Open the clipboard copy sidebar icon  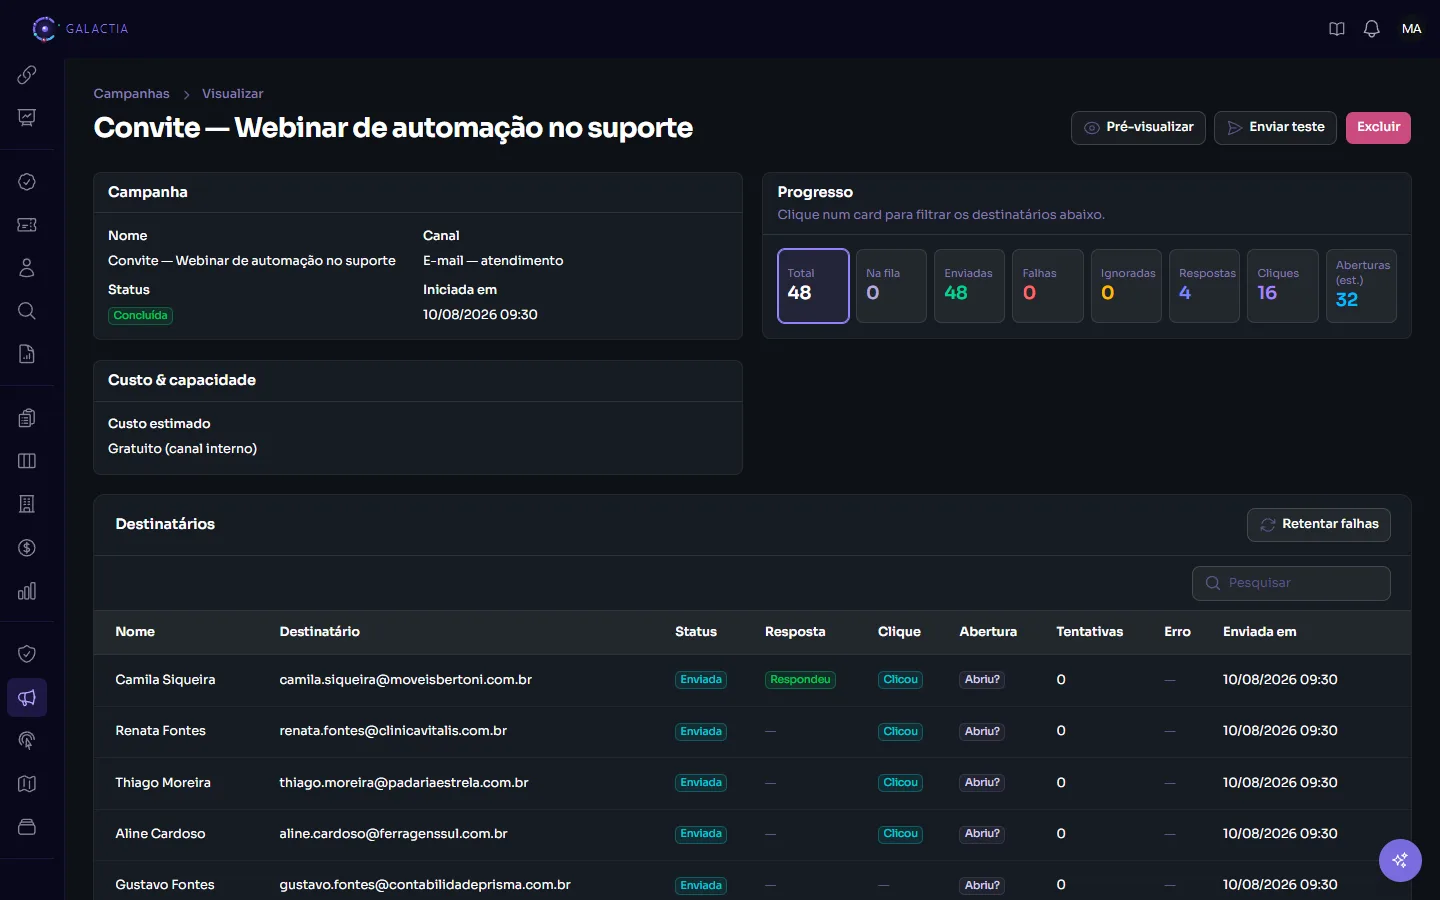pos(27,418)
